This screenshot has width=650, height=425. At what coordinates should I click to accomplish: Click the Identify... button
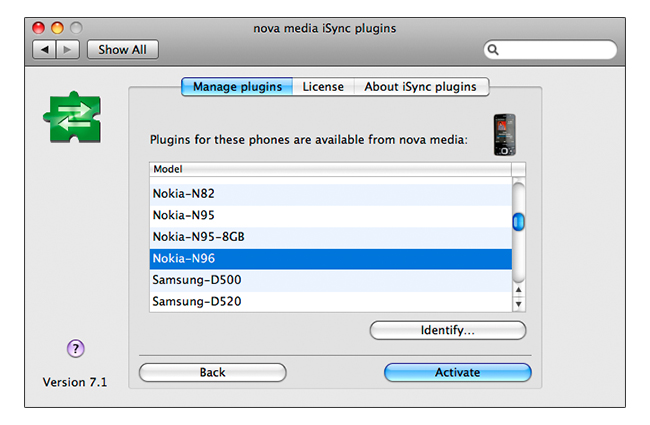point(448,330)
